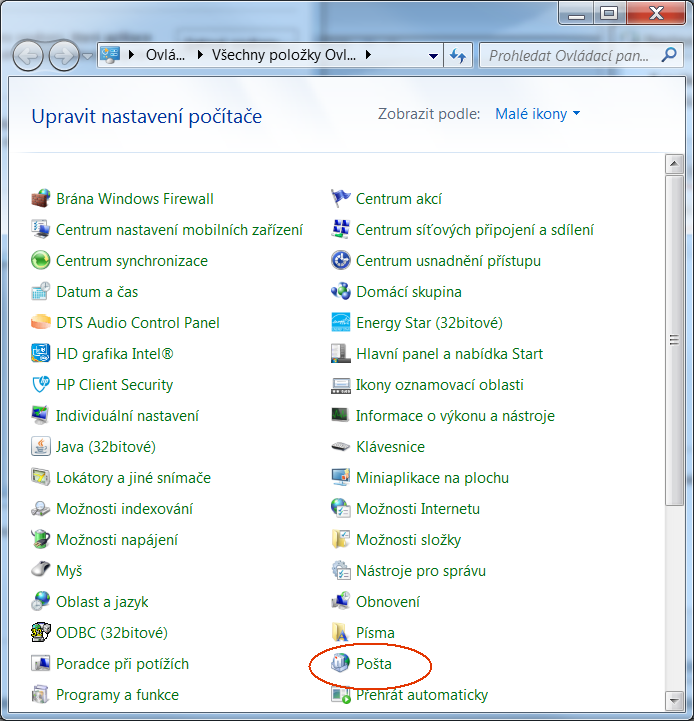Click the scrollbar down arrow
The height and width of the screenshot is (721, 694).
point(674,701)
